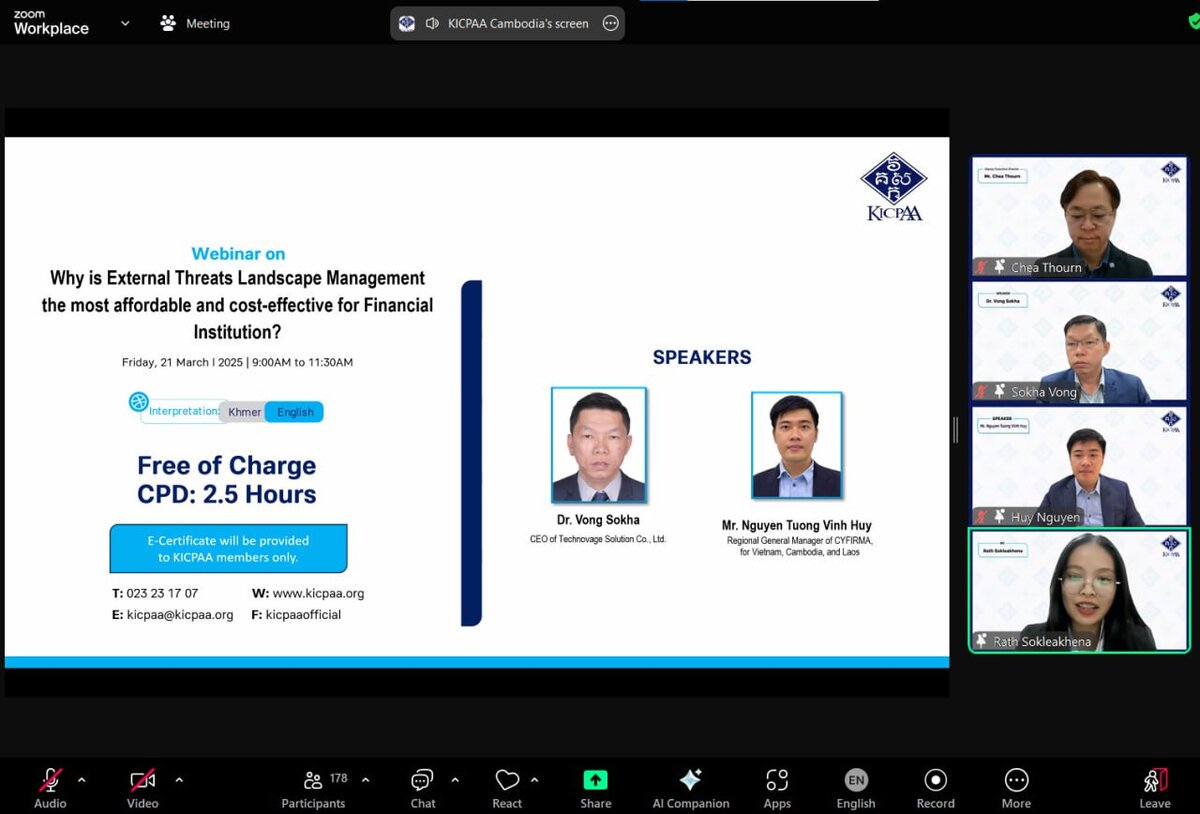Open the Participants panel showing 178
Image resolution: width=1200 pixels, height=814 pixels.
[x=314, y=788]
